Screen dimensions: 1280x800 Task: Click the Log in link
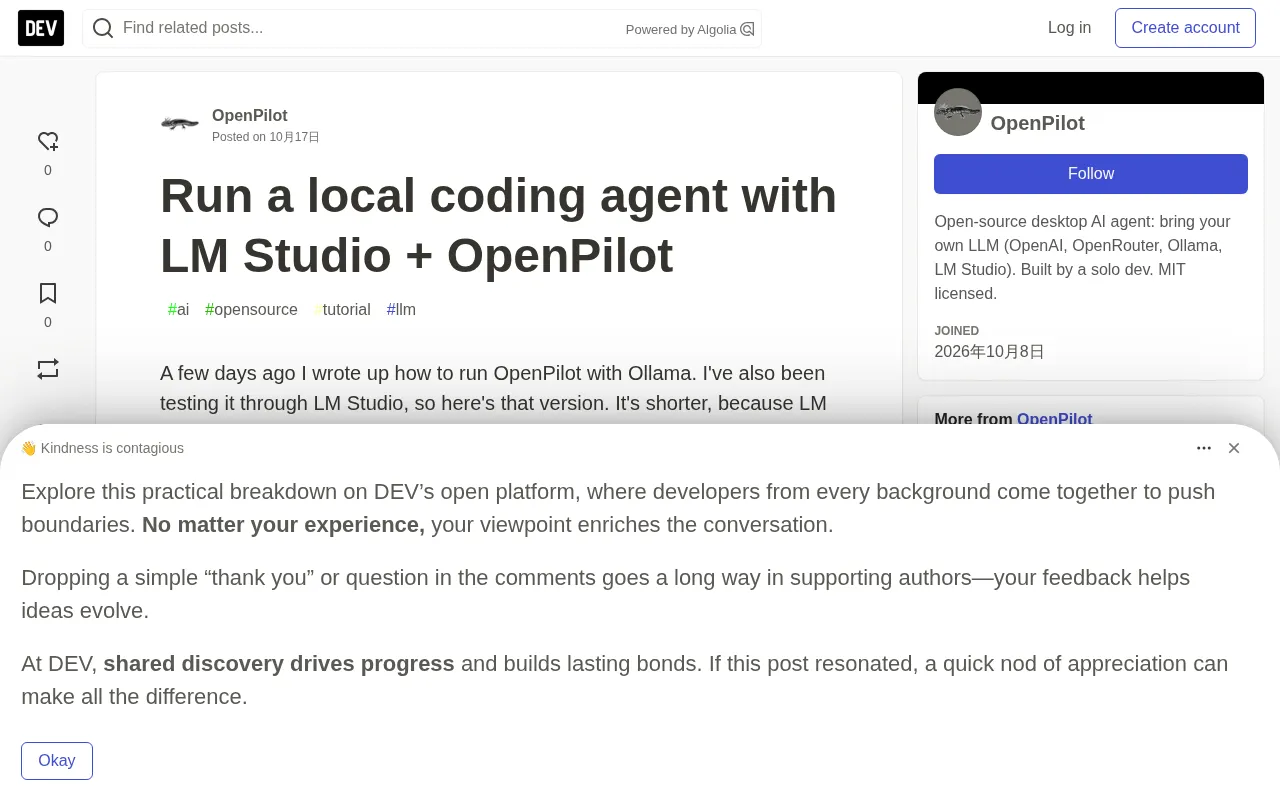point(1069,28)
